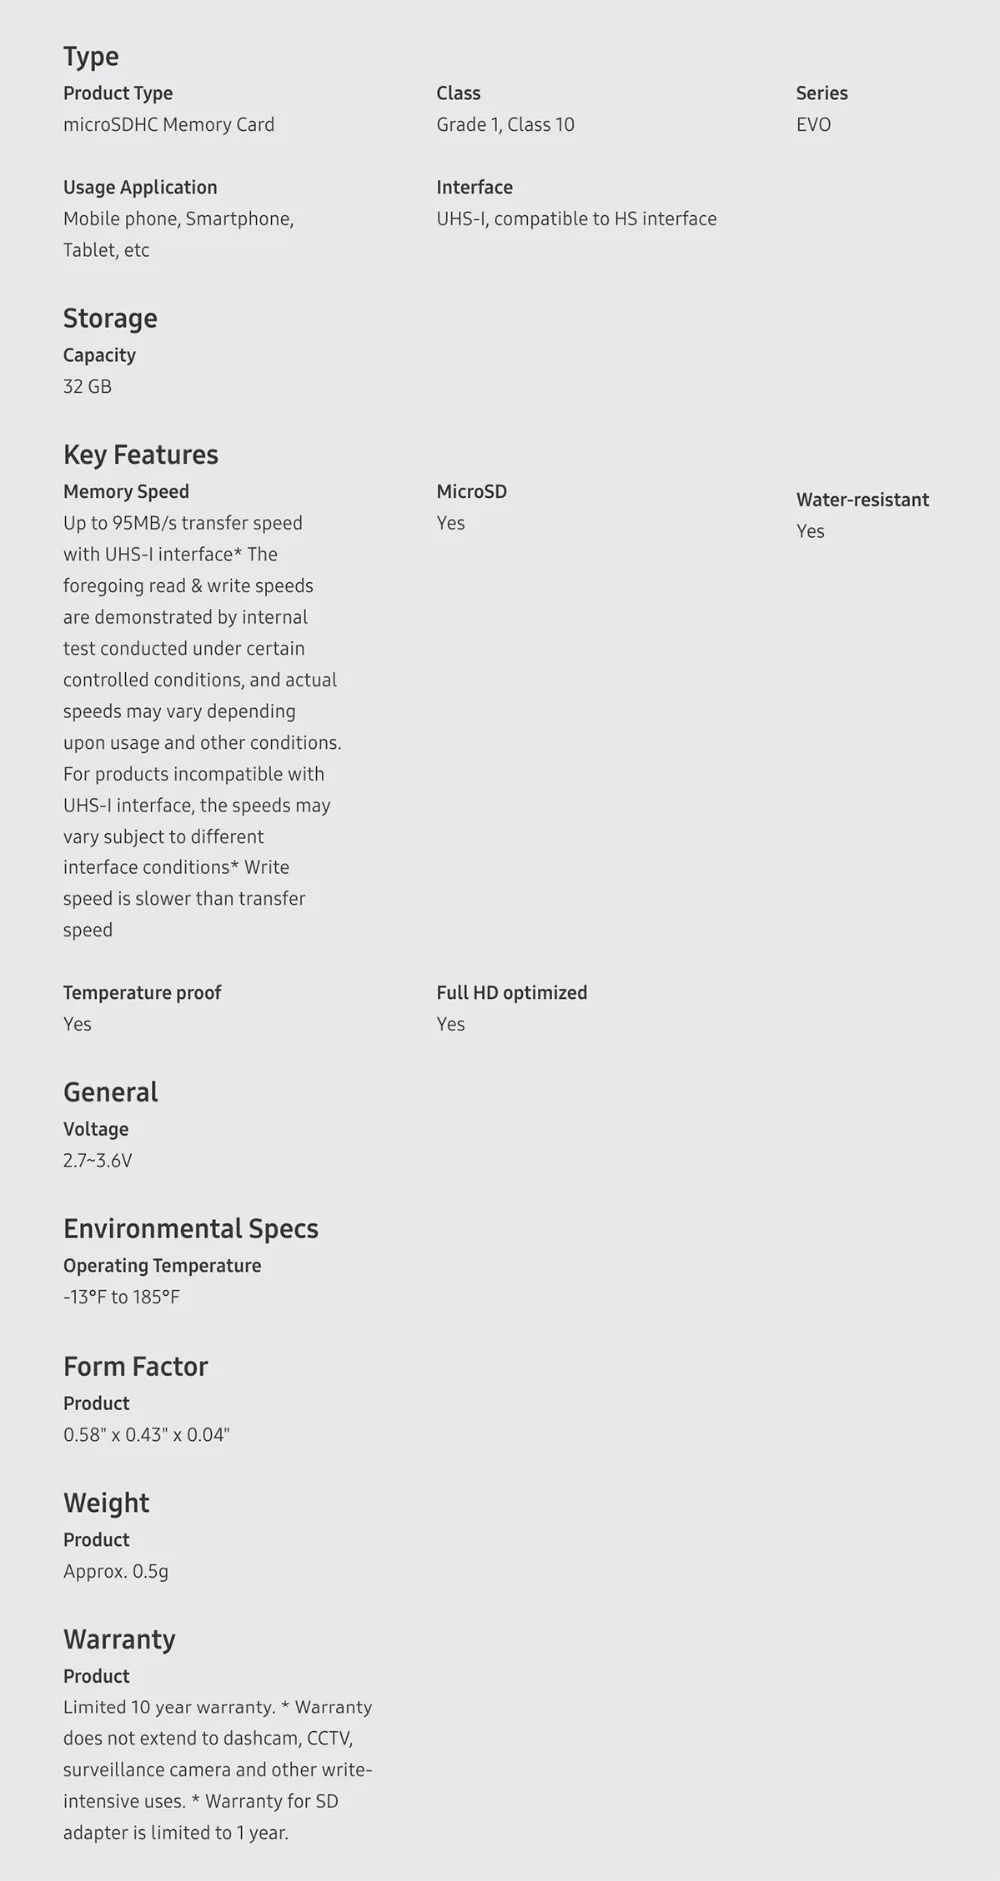Click the Approx. 0.5g weight value
The height and width of the screenshot is (1881, 1000).
116,1571
